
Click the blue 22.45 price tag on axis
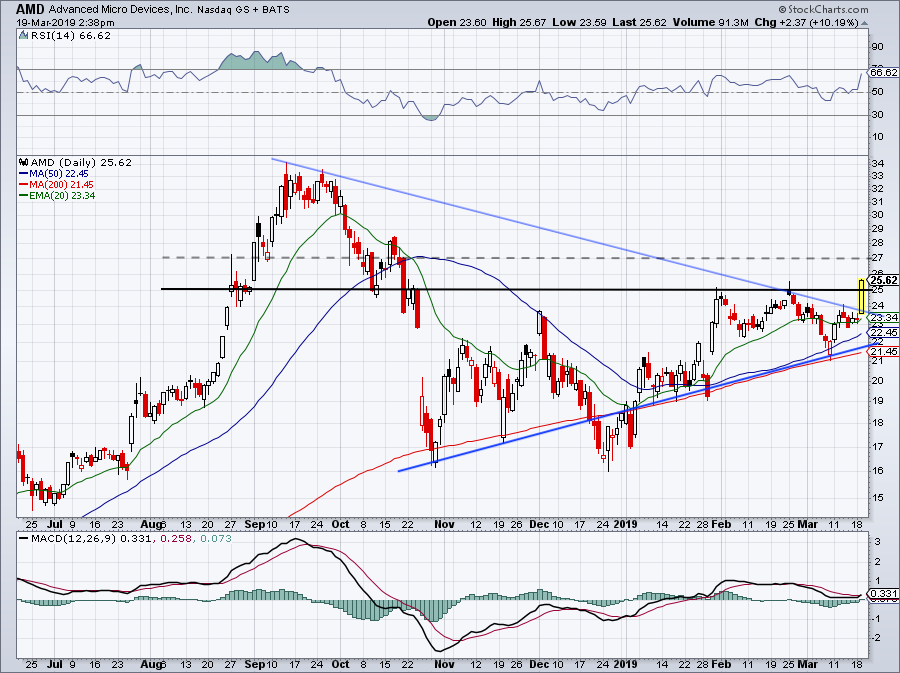point(884,333)
